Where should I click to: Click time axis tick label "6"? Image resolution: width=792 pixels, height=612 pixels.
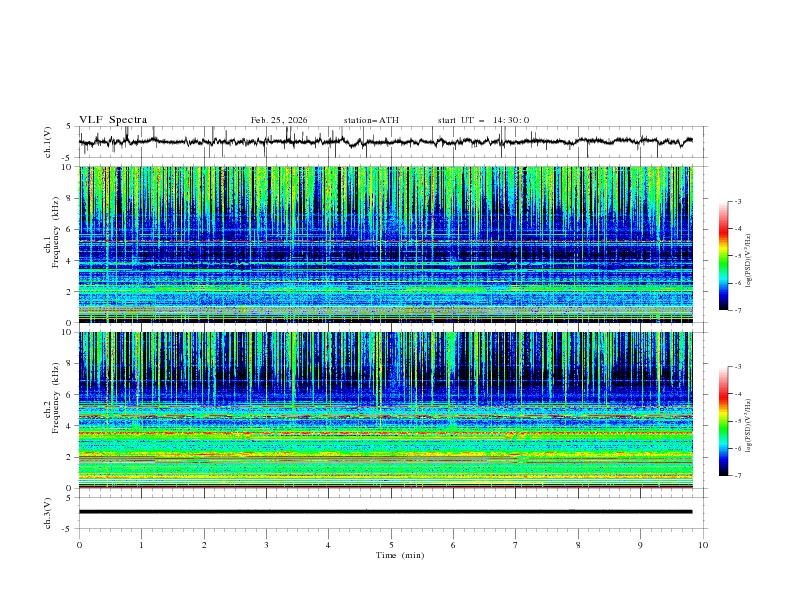tap(453, 545)
